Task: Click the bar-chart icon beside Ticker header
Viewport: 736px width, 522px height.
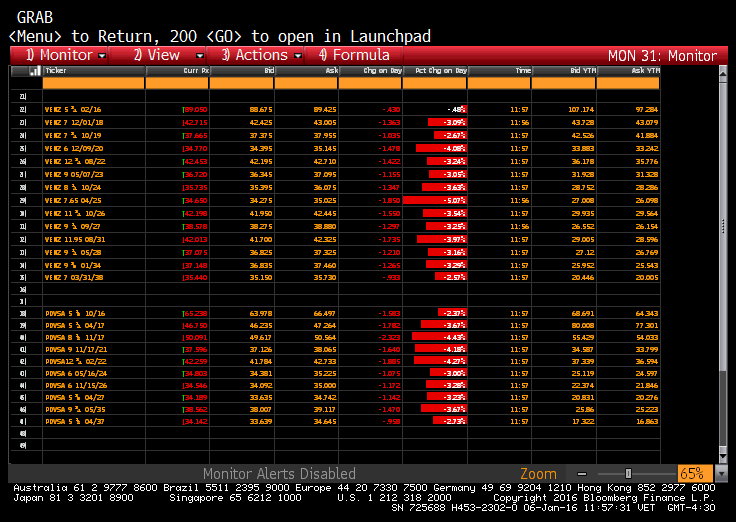Action: (34, 71)
